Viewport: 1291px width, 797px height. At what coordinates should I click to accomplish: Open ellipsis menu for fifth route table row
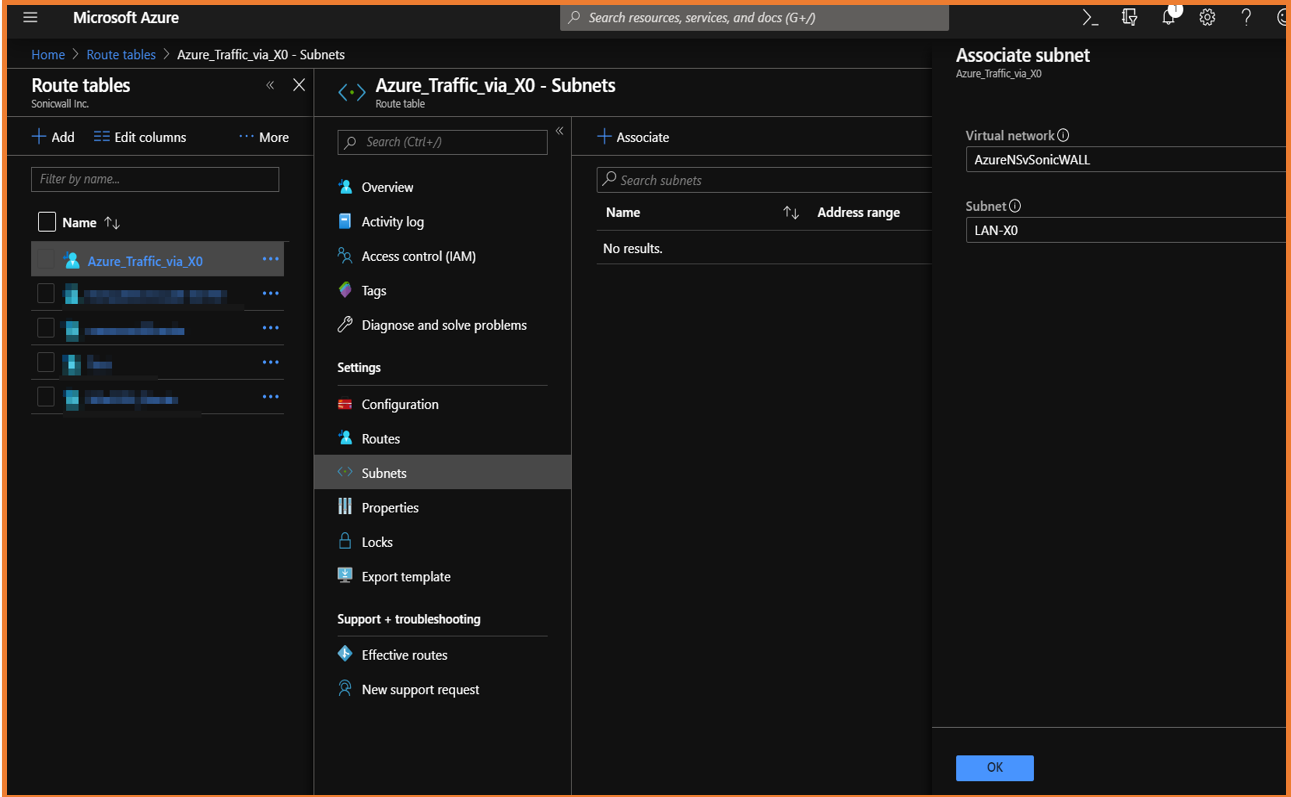(x=270, y=397)
